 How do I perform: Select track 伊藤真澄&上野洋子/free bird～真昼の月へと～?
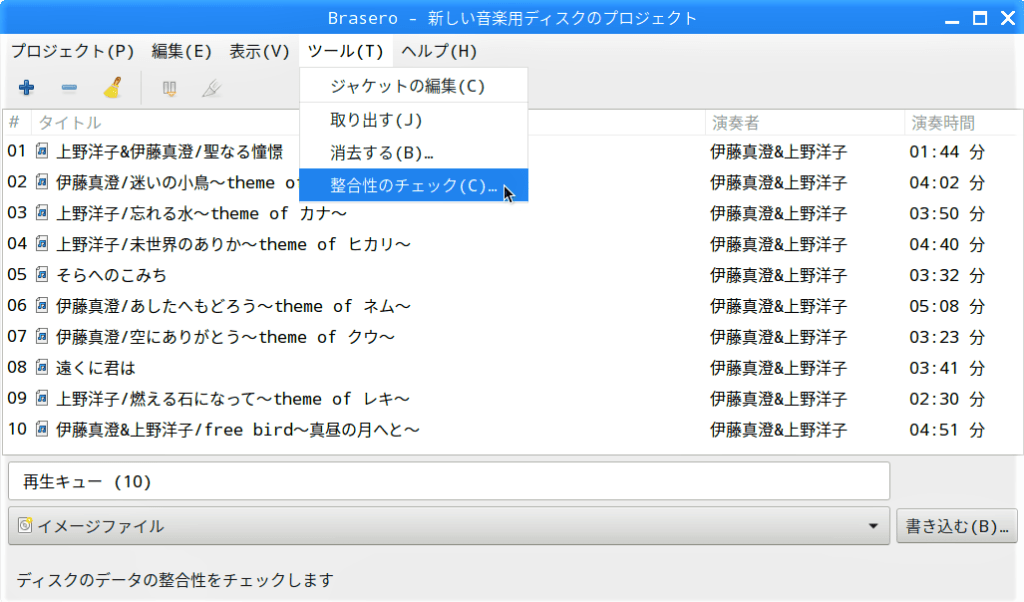(238, 430)
